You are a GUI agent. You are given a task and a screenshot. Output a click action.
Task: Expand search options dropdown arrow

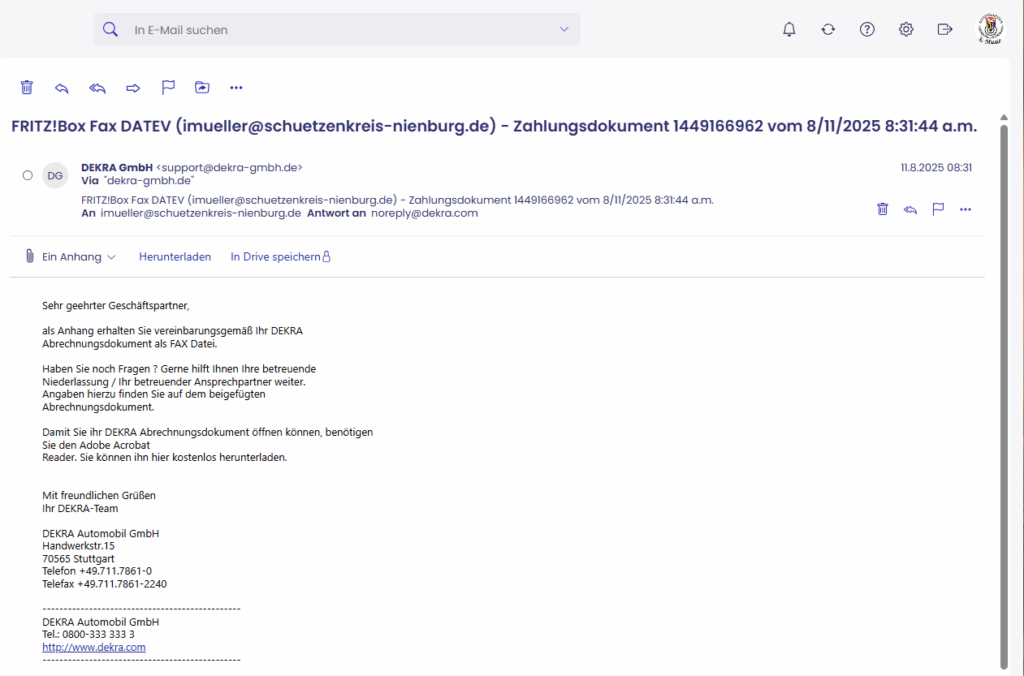pyautogui.click(x=564, y=29)
